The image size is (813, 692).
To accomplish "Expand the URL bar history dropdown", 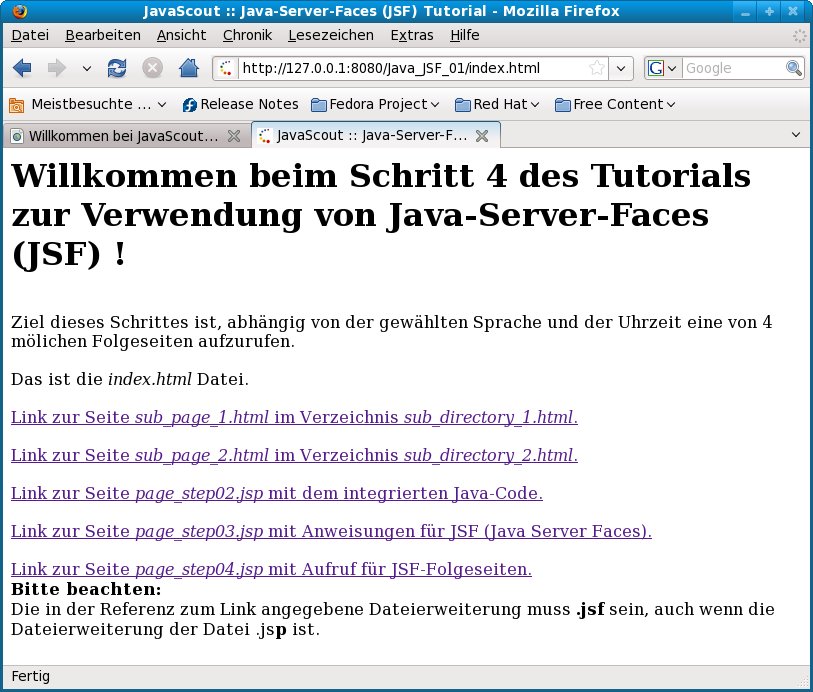I will point(622,68).
